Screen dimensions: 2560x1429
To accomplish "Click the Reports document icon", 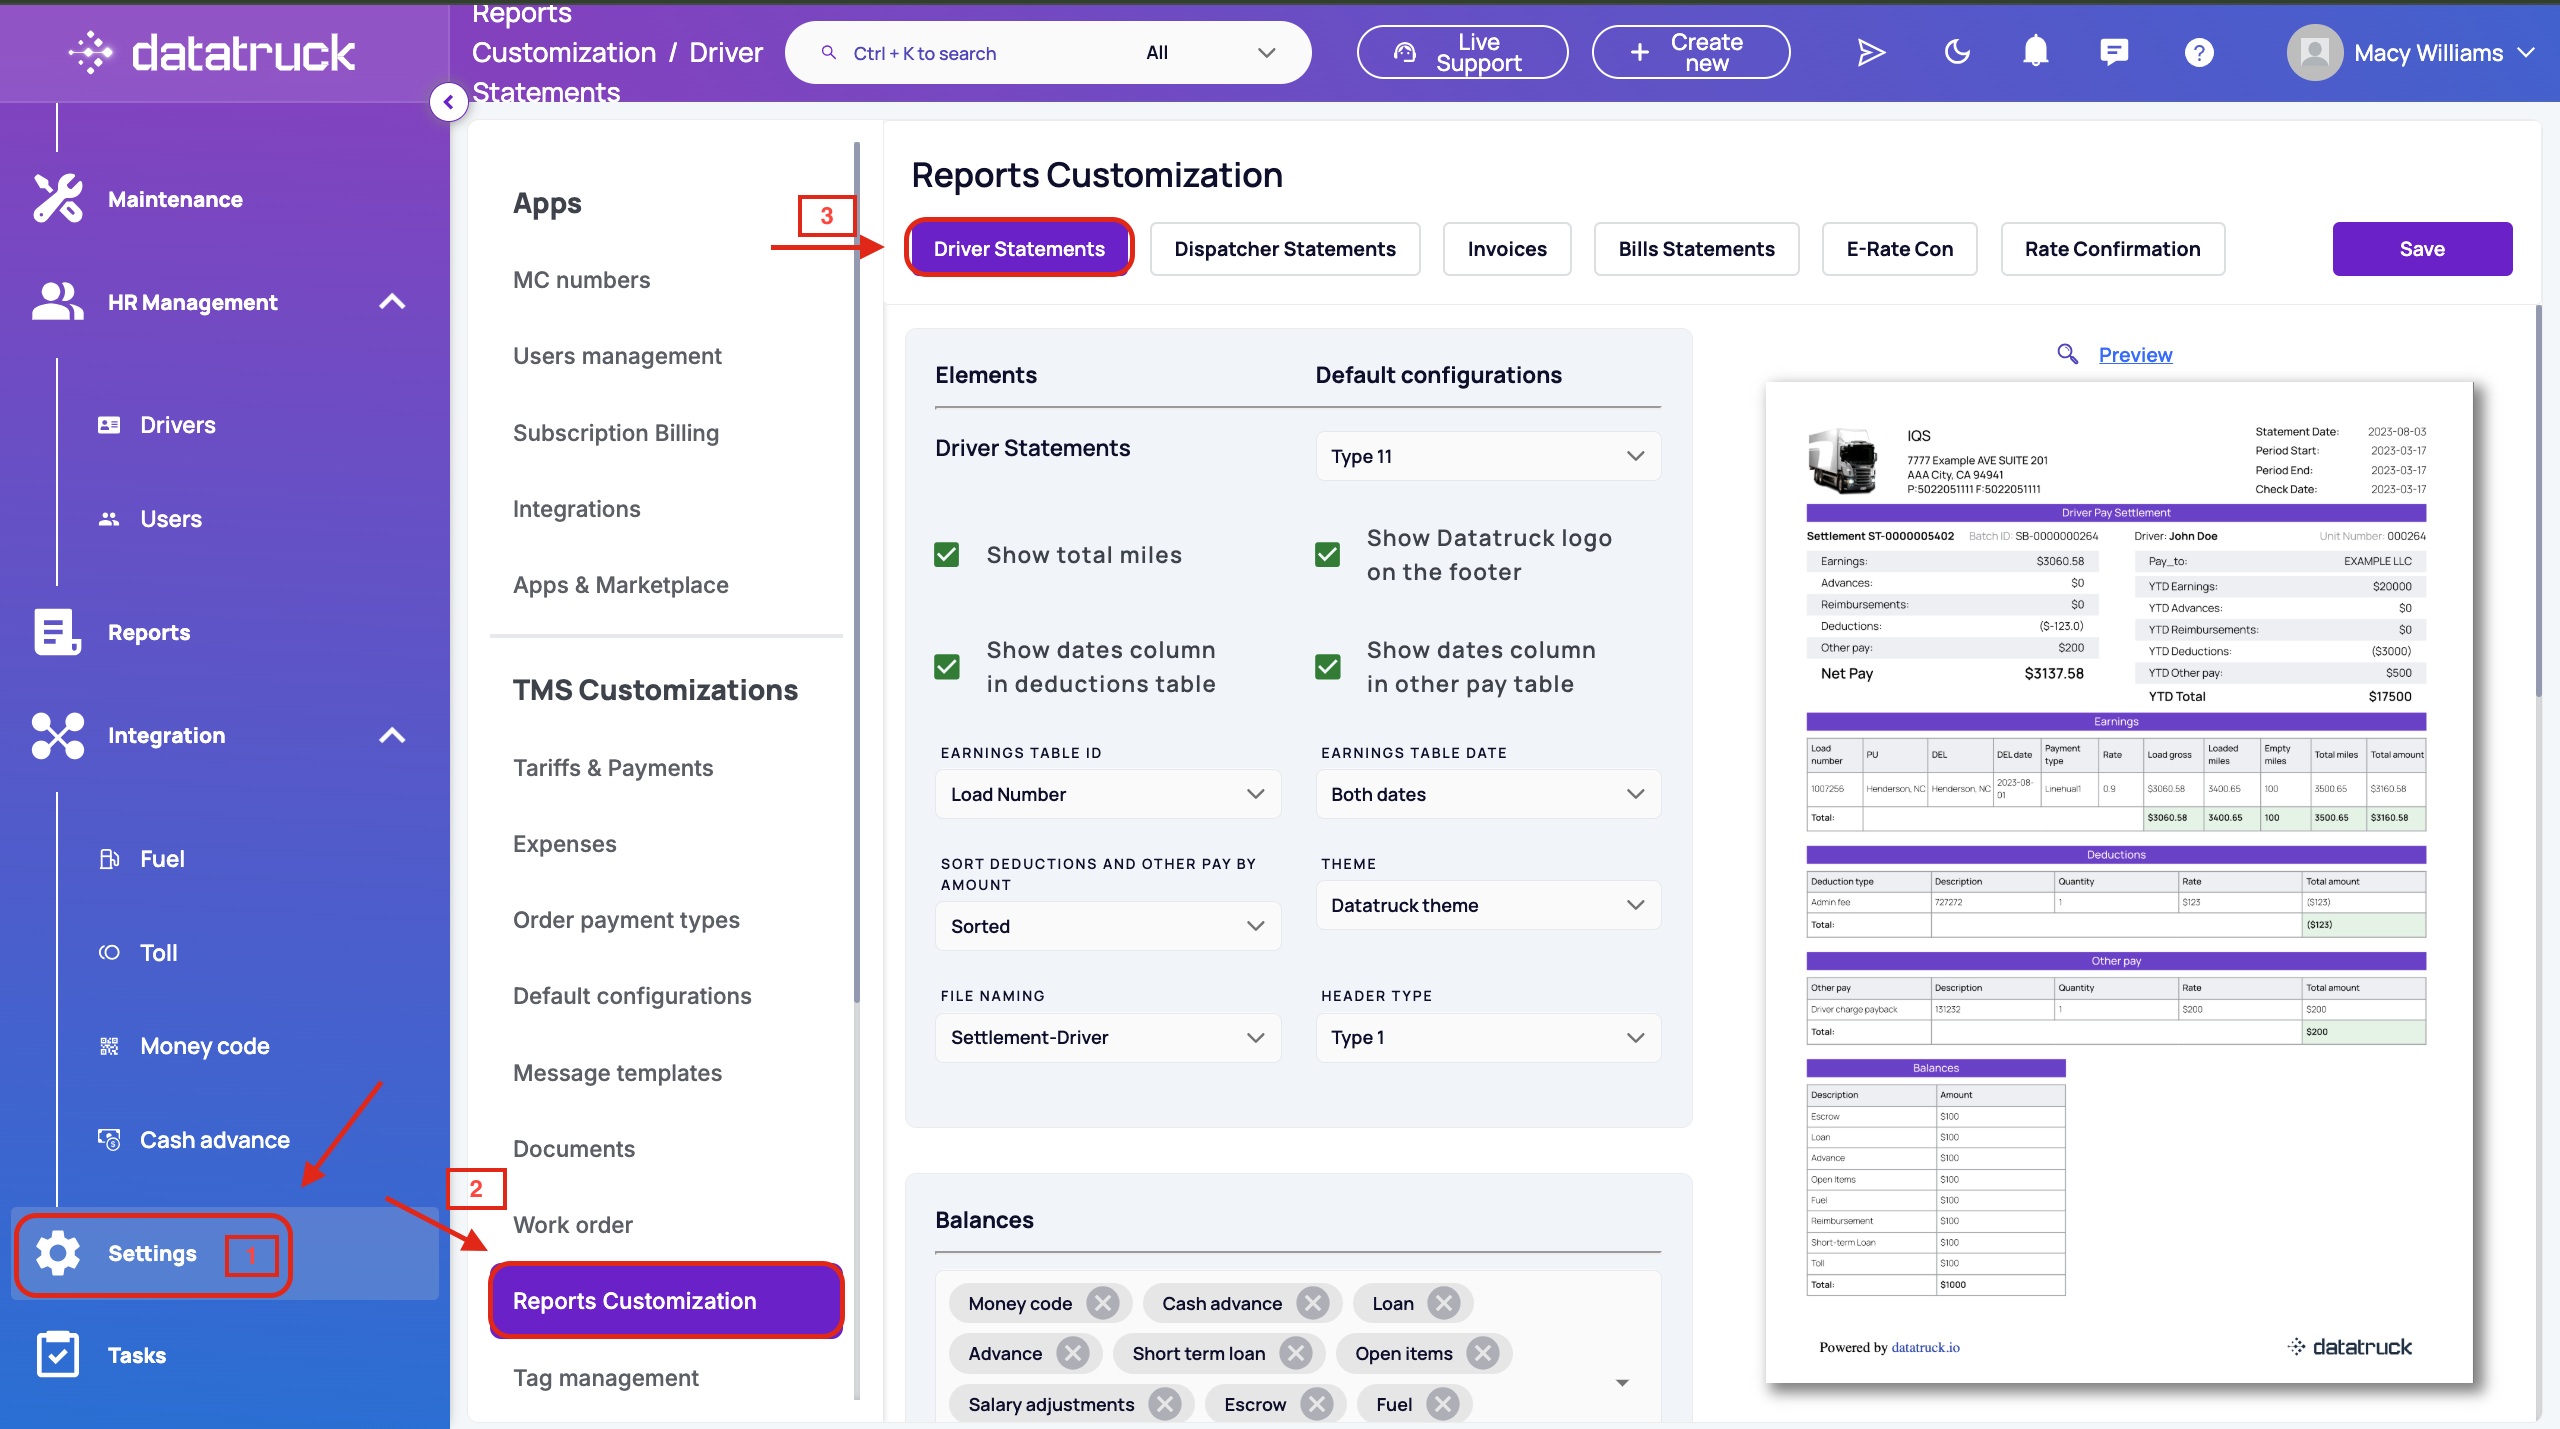I will click(58, 632).
